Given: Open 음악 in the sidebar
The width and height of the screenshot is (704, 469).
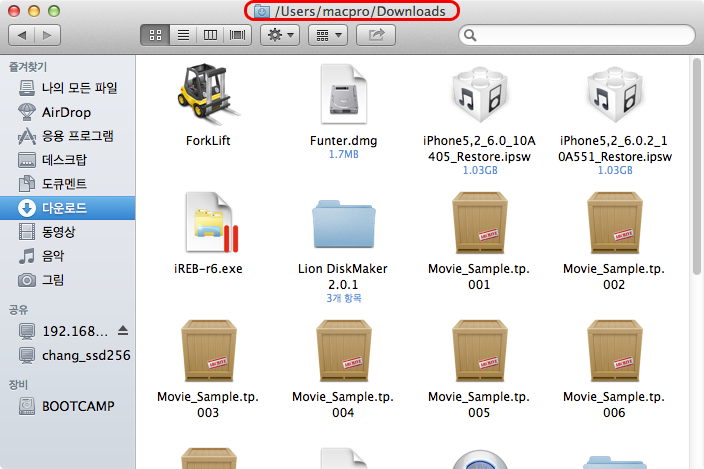Looking at the screenshot, I should [x=67, y=256].
